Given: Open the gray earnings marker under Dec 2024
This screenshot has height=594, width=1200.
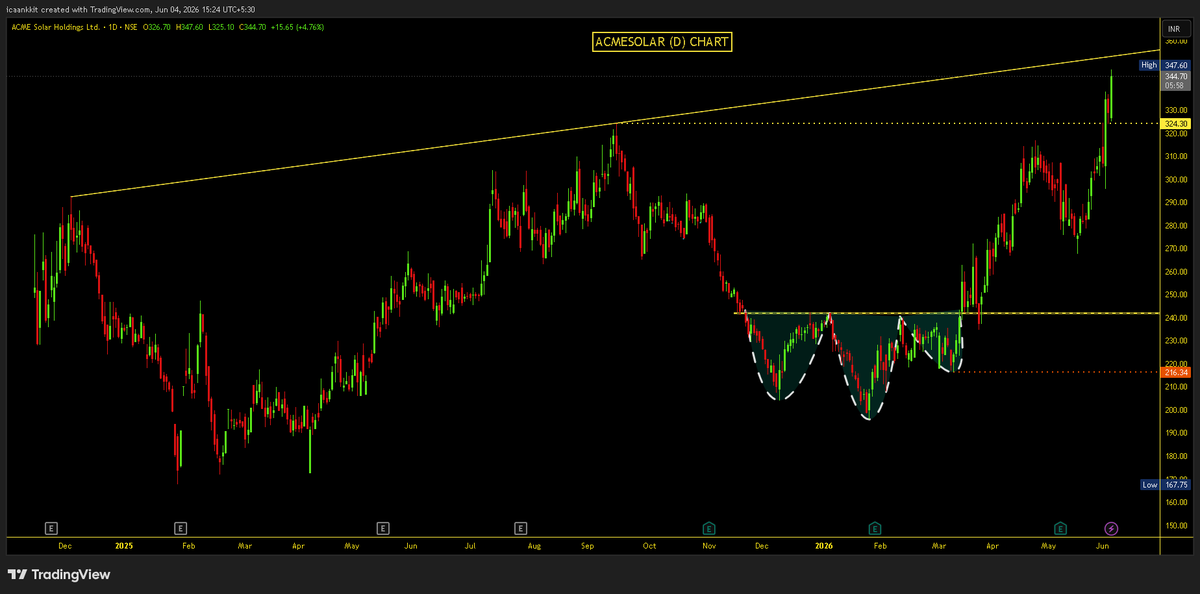Looking at the screenshot, I should 52,527.
